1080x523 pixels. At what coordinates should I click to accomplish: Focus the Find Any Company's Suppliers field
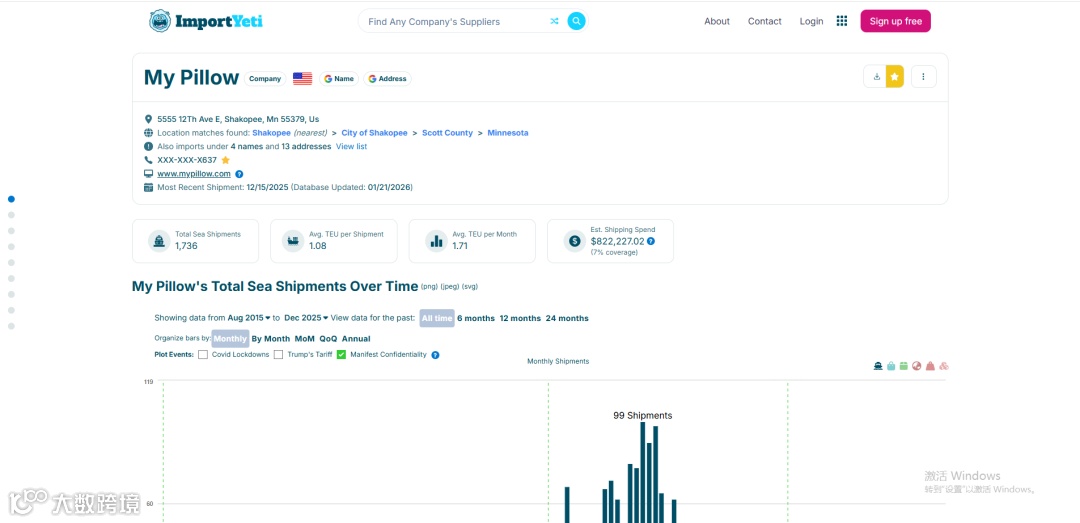(x=455, y=21)
